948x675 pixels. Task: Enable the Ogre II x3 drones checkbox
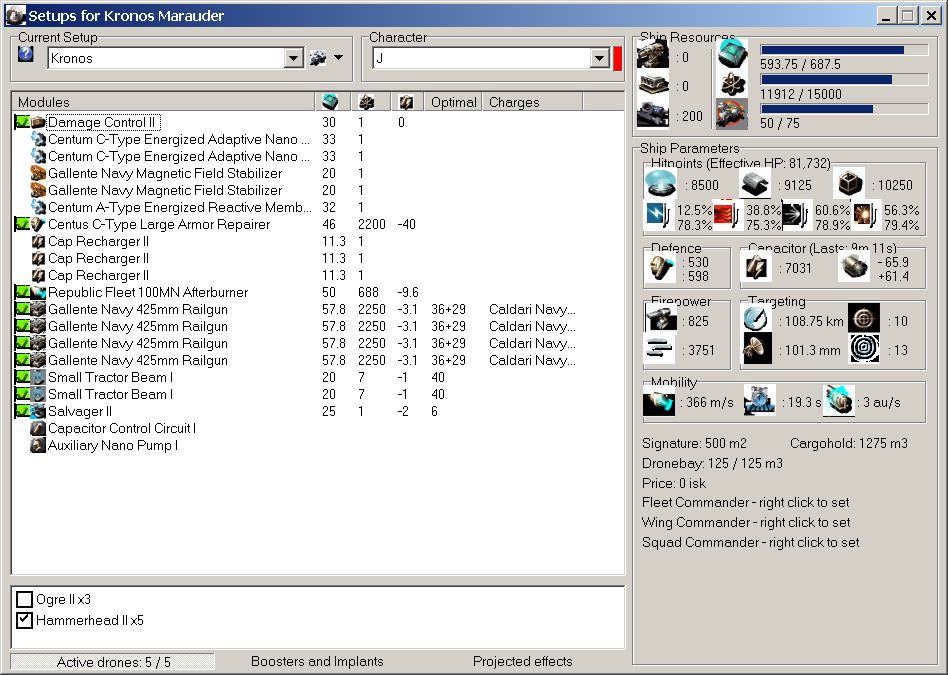[x=24, y=599]
